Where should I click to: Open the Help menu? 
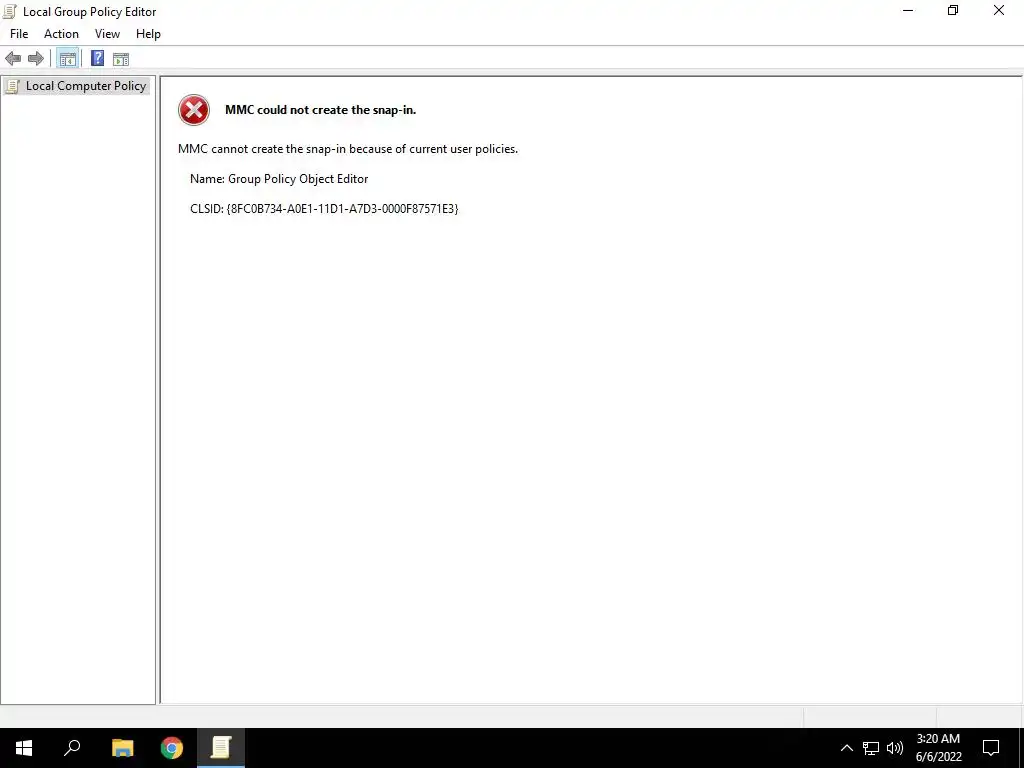[148, 34]
